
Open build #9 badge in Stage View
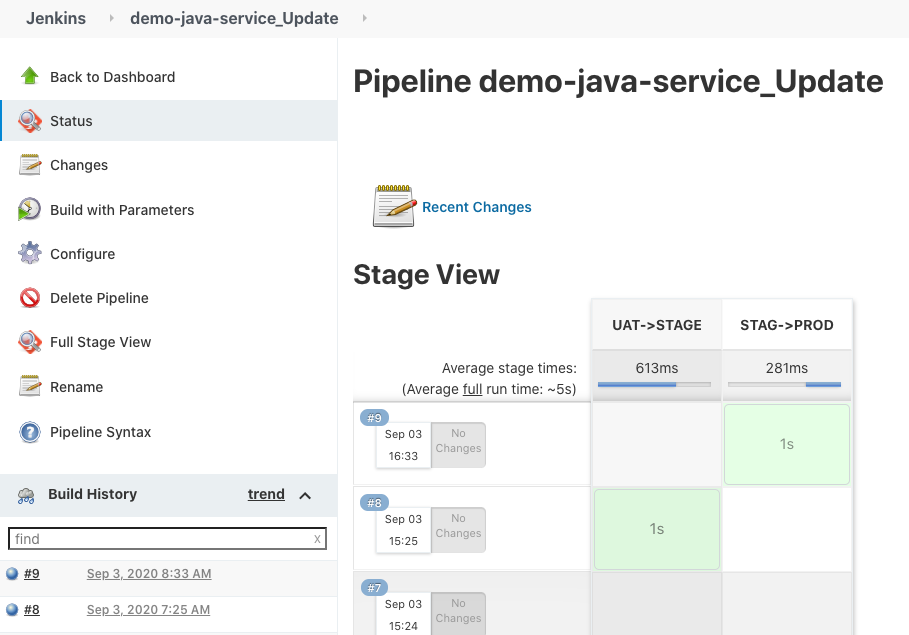375,418
